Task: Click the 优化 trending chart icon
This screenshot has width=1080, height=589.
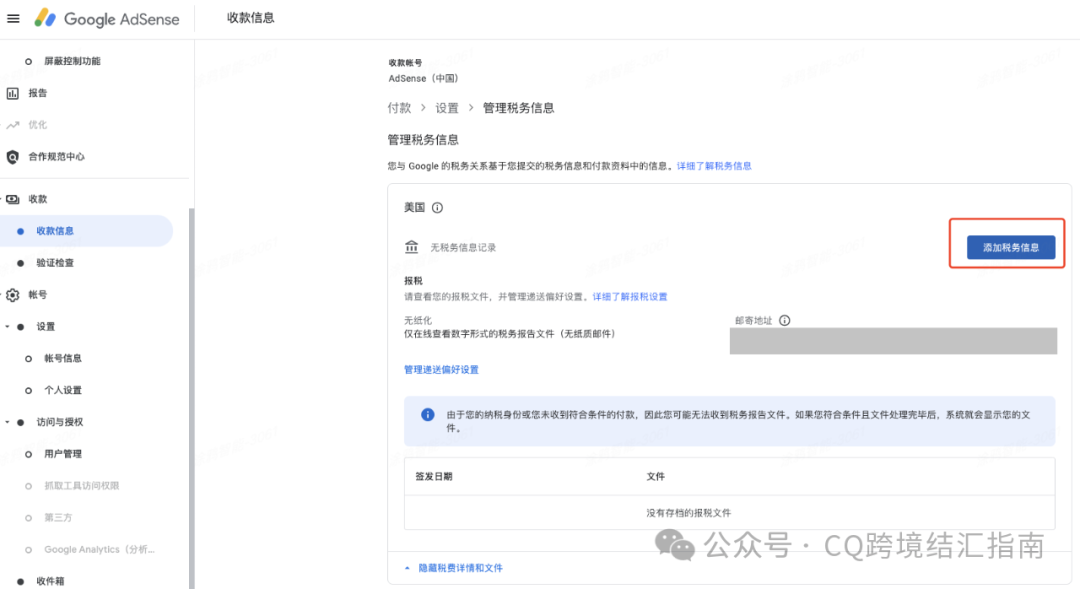Action: (14, 124)
